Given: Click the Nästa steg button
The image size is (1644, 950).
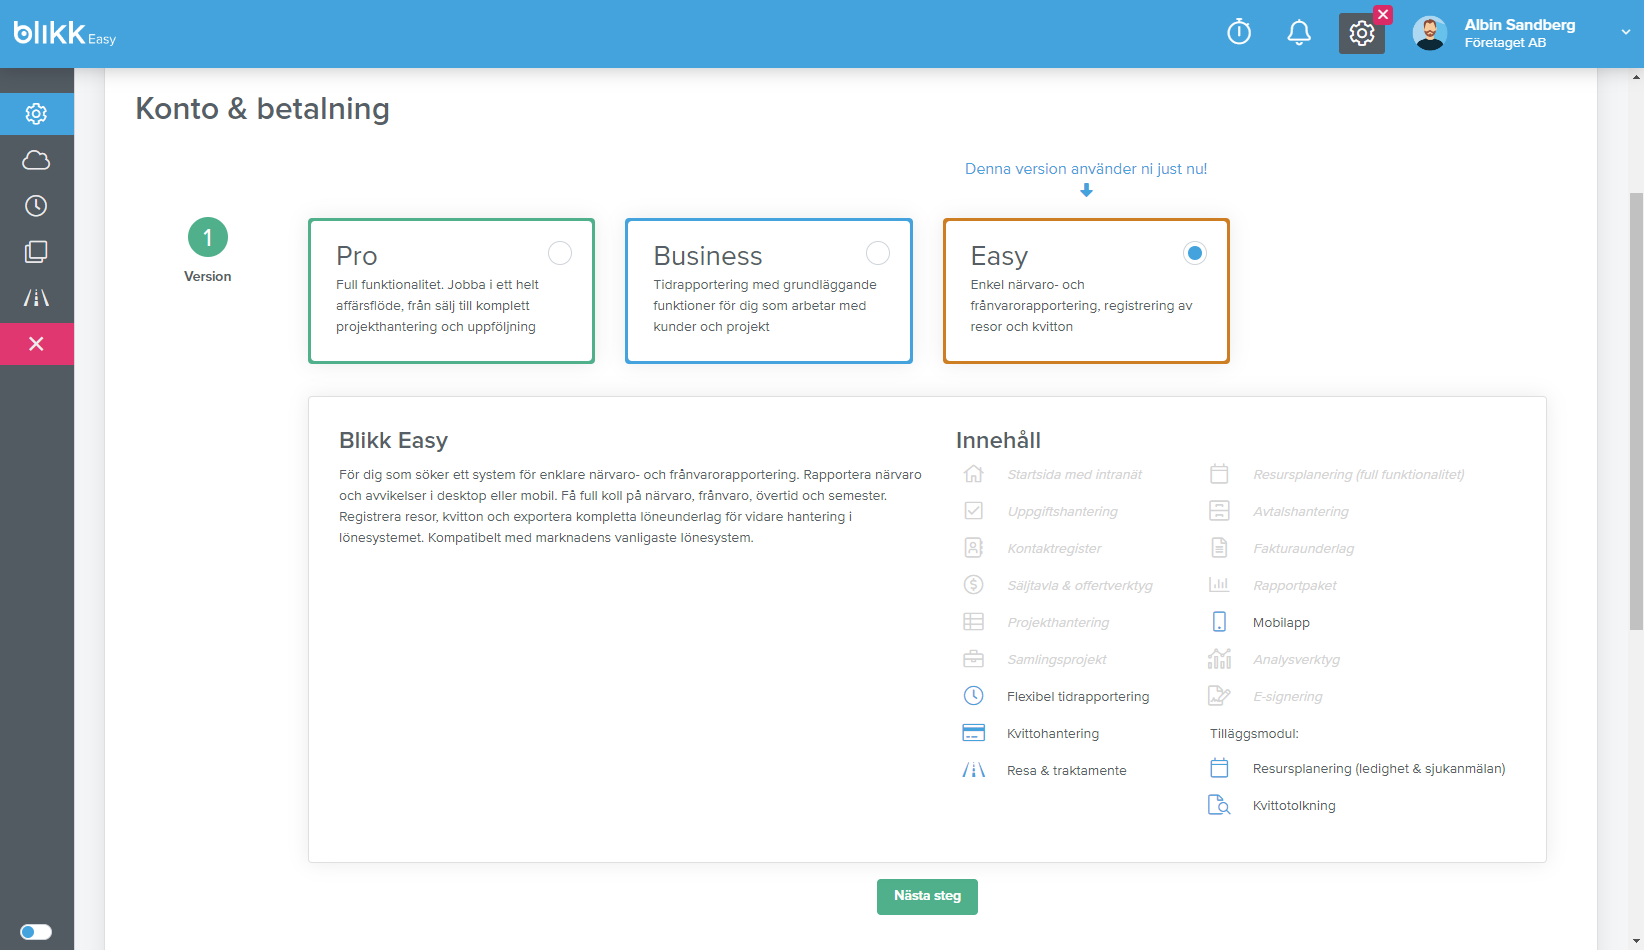Looking at the screenshot, I should click(927, 896).
